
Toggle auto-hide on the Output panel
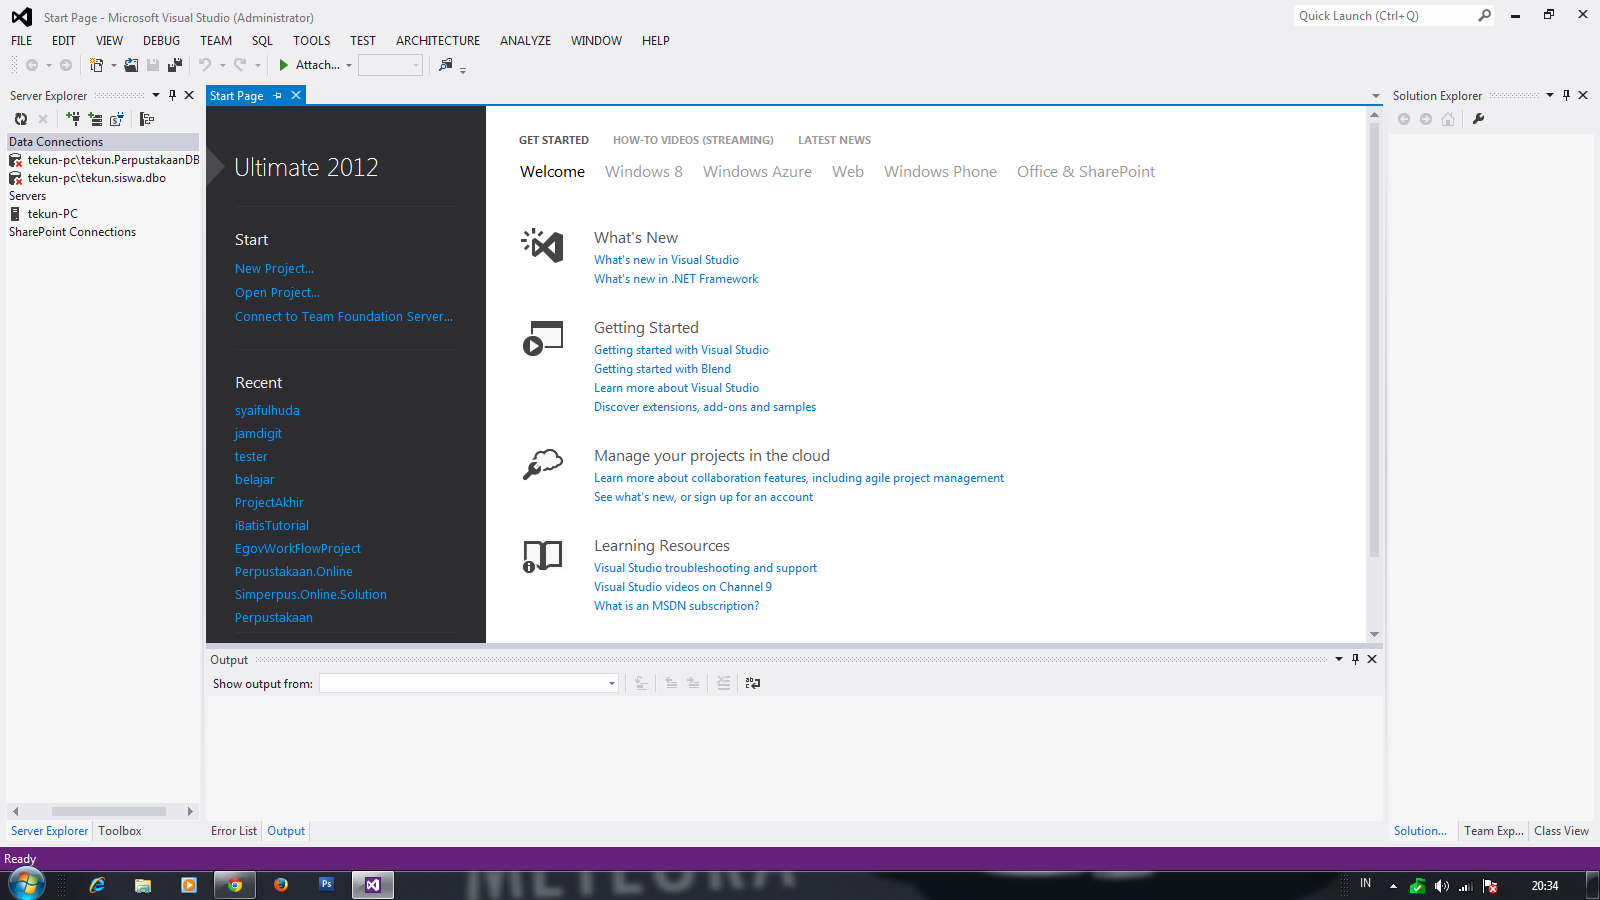(1355, 659)
